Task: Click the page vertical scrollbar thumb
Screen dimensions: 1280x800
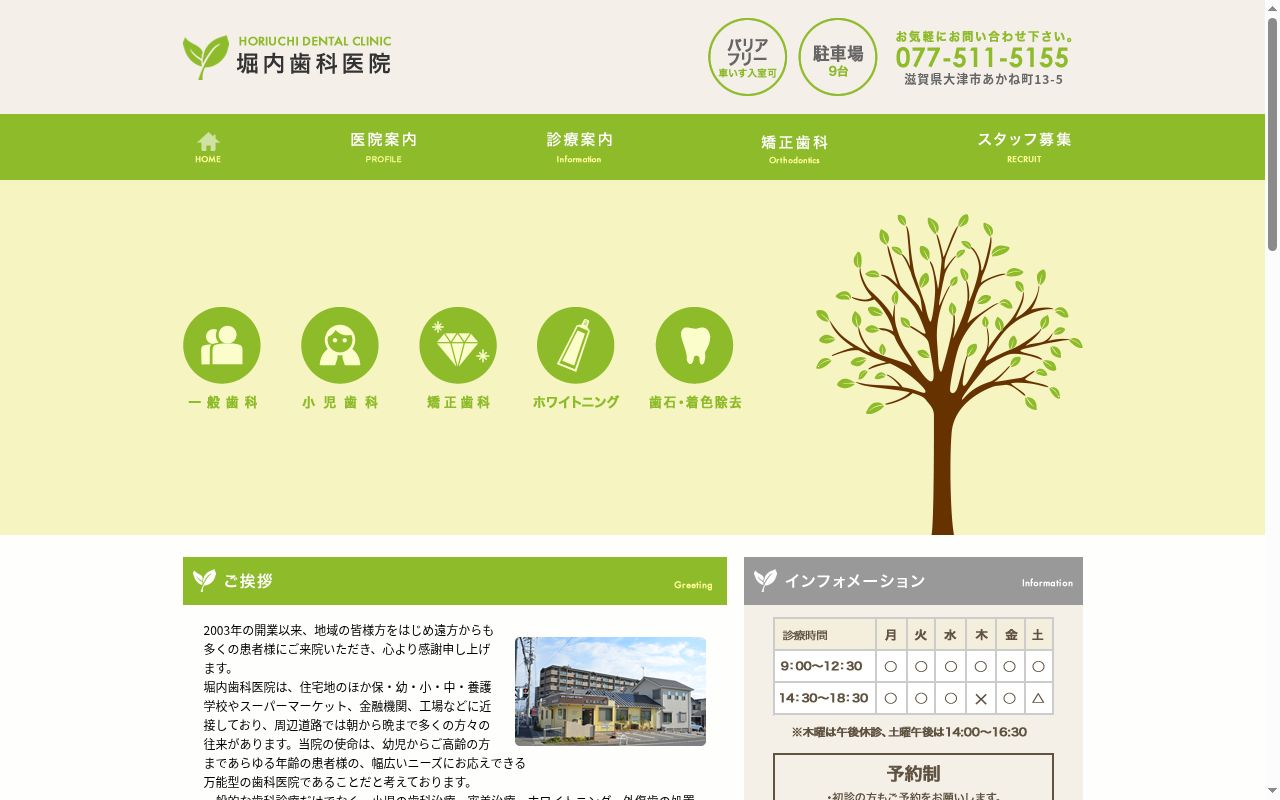Action: coord(1272,133)
